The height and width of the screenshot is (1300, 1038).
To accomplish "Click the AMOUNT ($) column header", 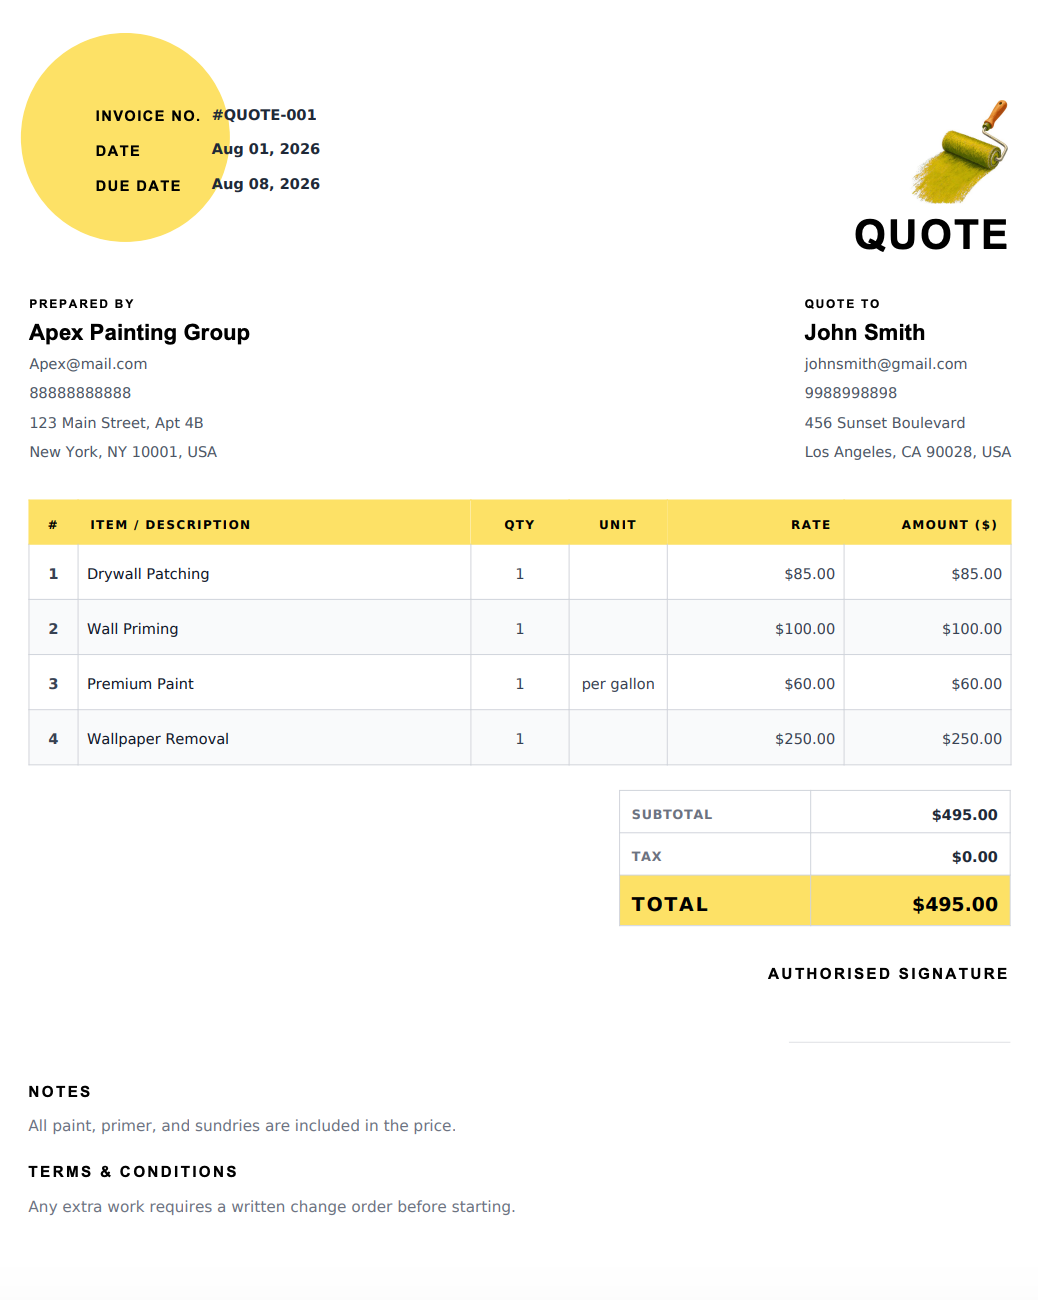I will click(949, 524).
